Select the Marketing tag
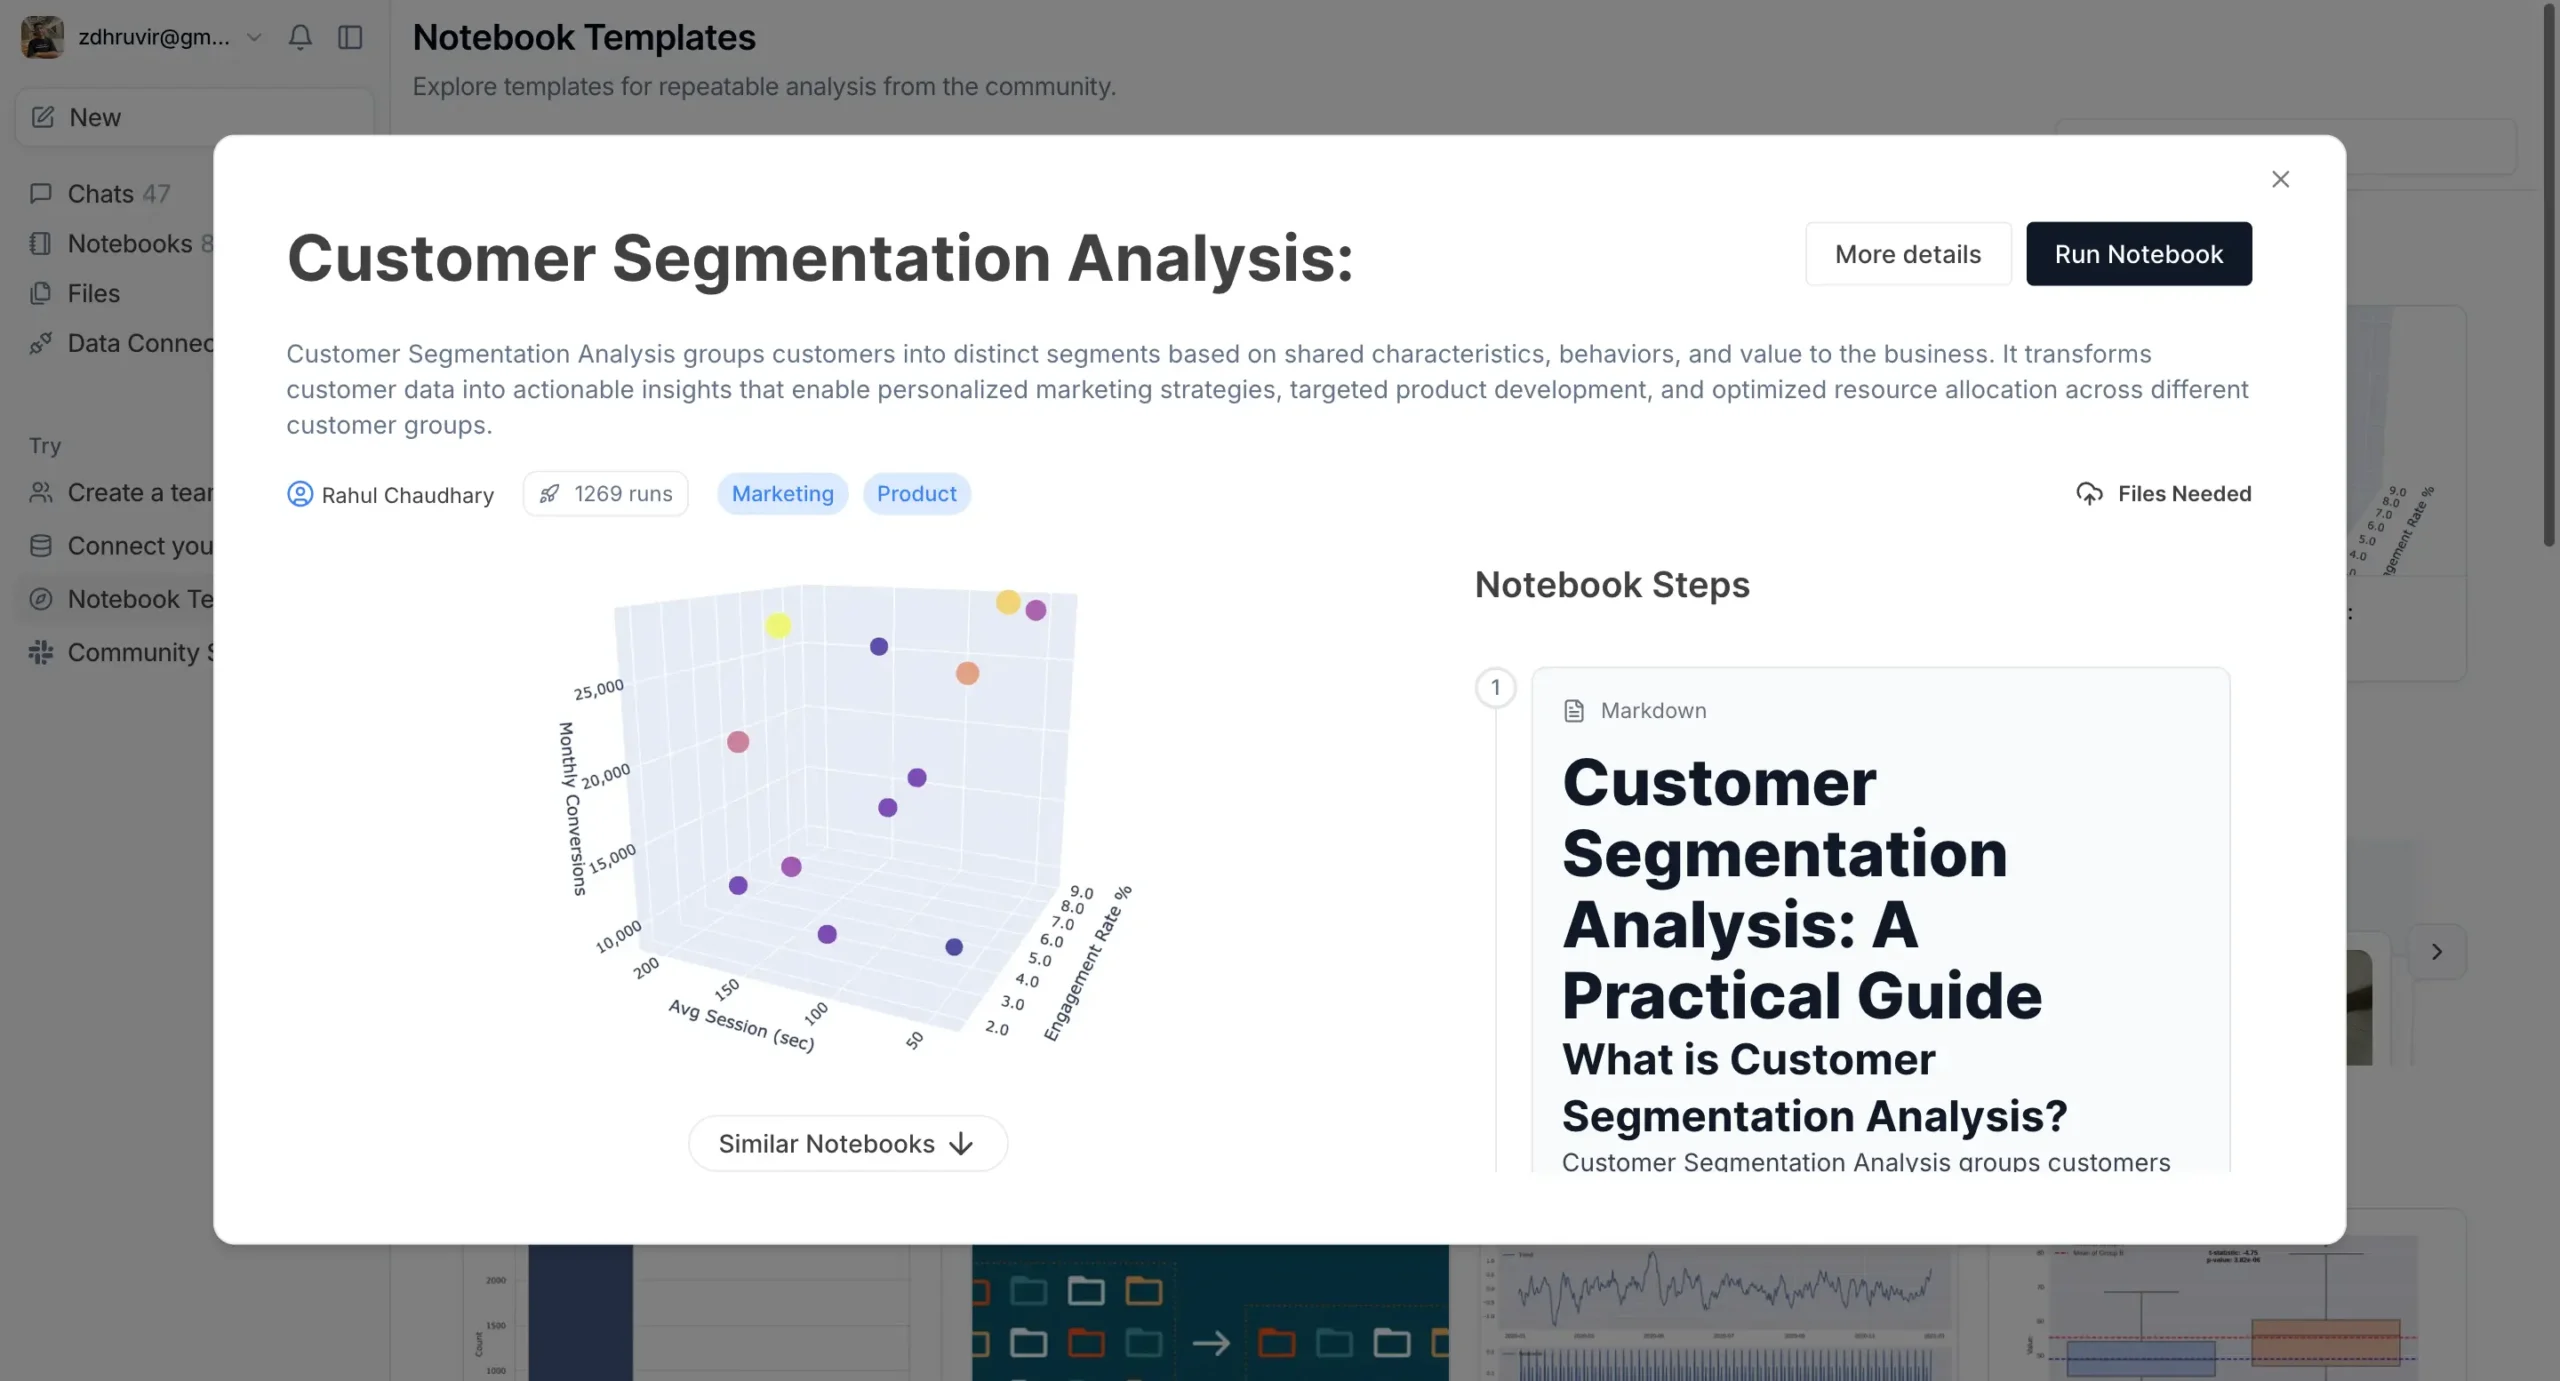This screenshot has width=2560, height=1381. 782,494
